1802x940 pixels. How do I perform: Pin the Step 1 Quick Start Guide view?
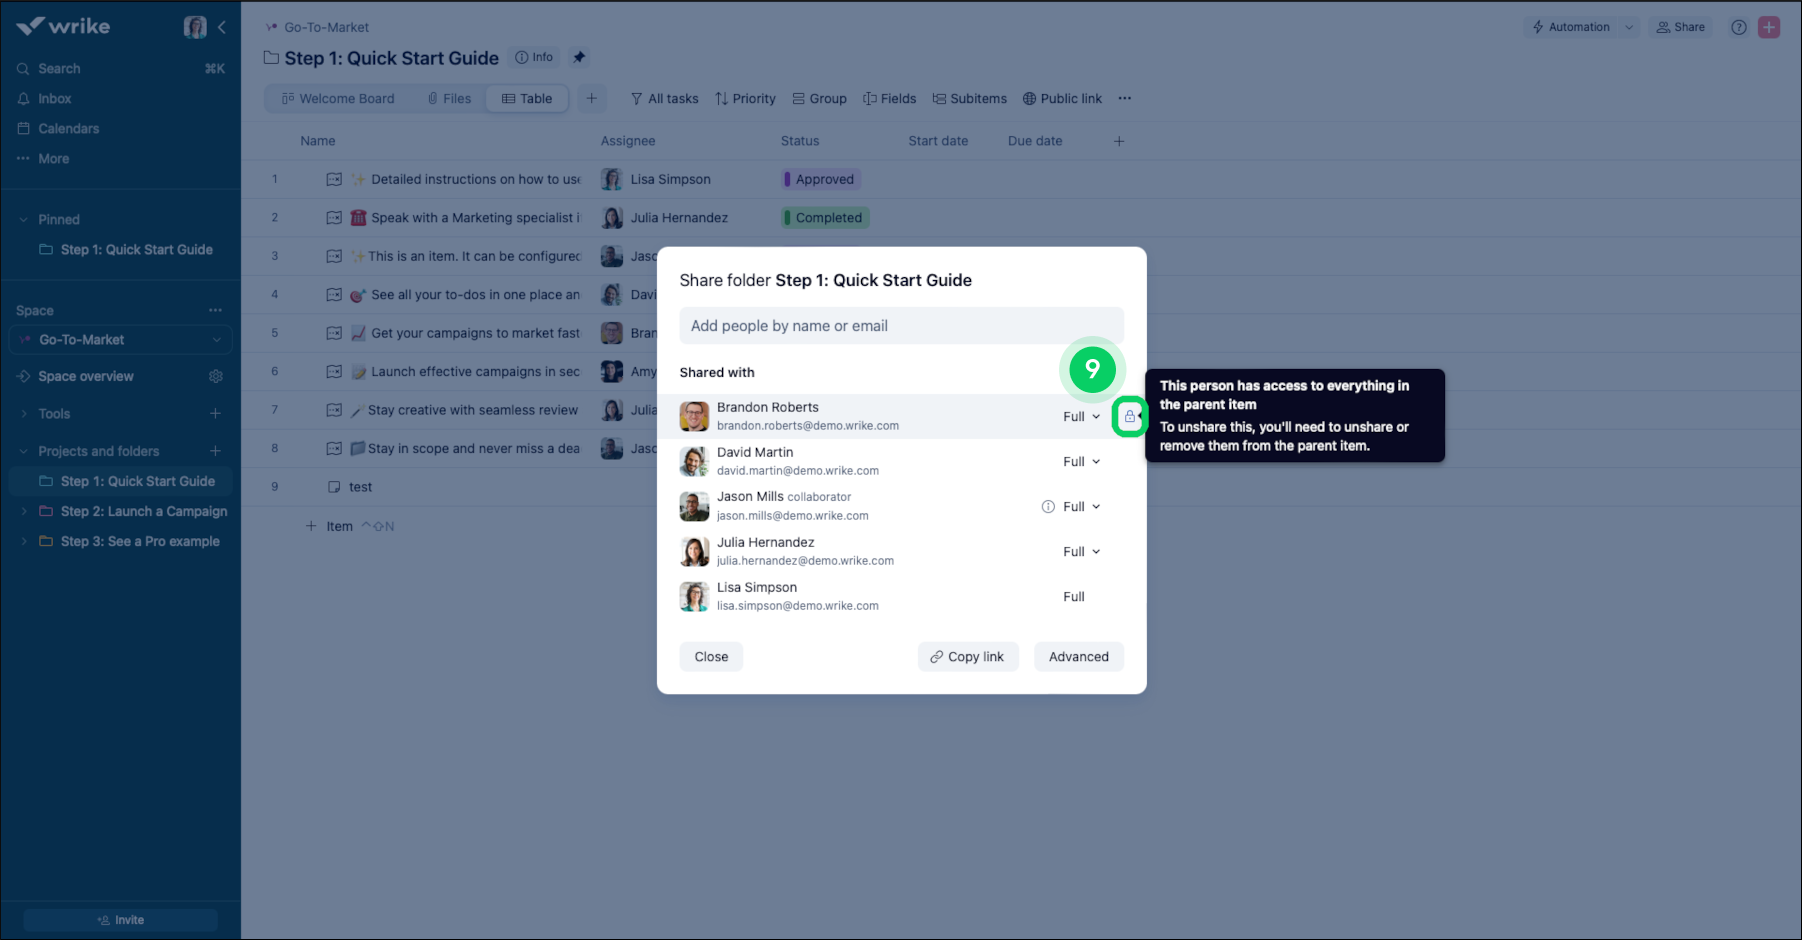coord(578,57)
